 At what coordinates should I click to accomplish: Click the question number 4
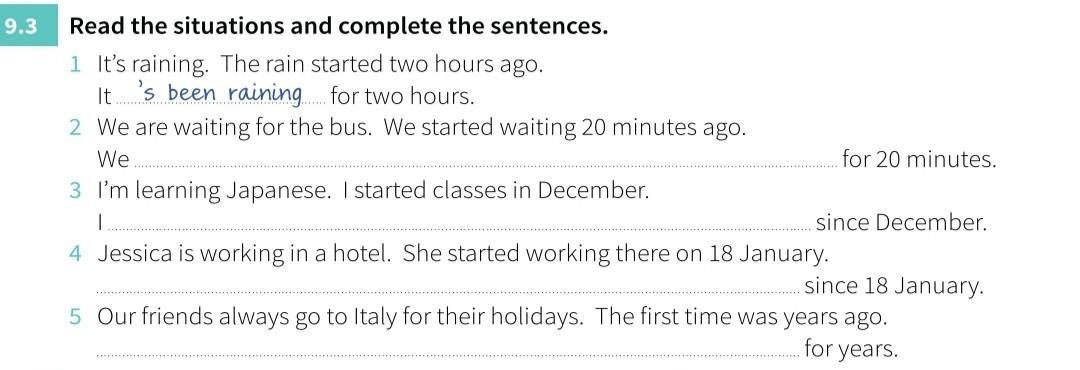76,255
